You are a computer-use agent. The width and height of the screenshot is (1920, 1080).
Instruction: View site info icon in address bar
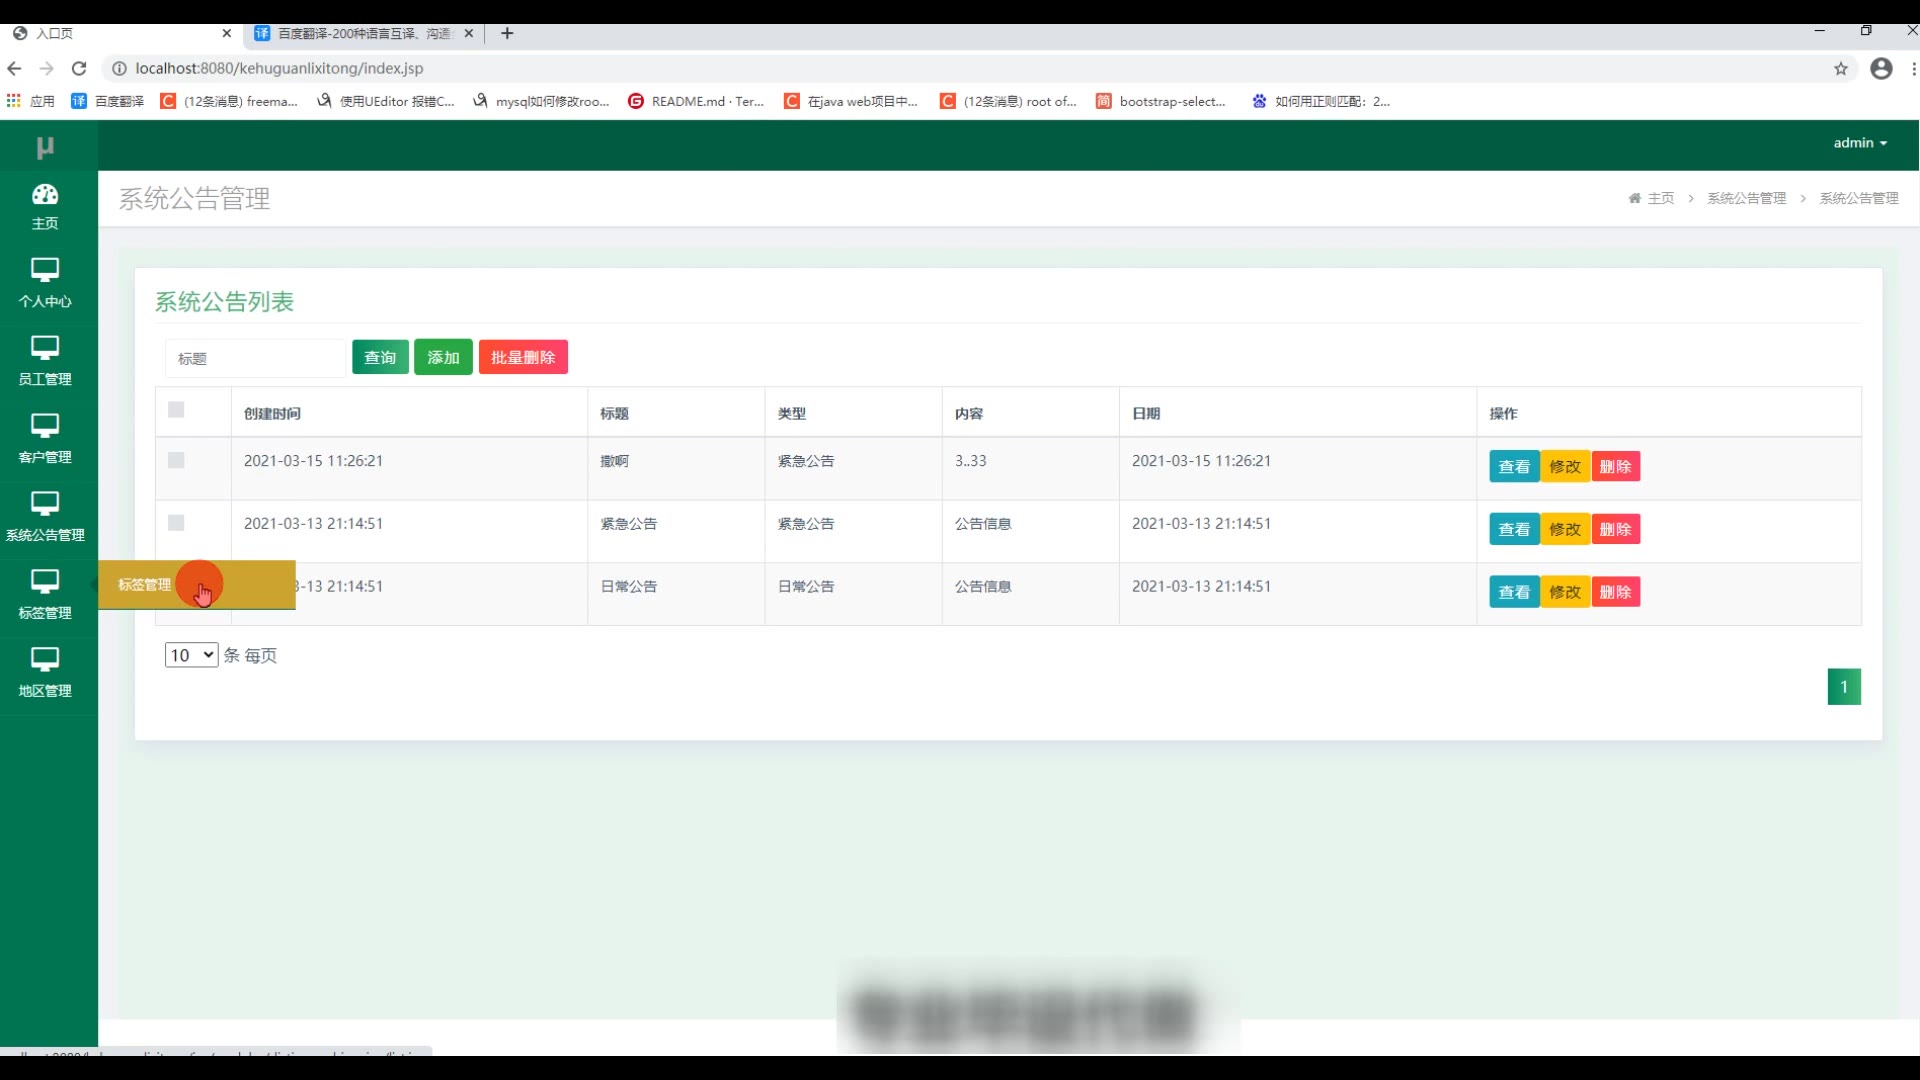pos(119,68)
